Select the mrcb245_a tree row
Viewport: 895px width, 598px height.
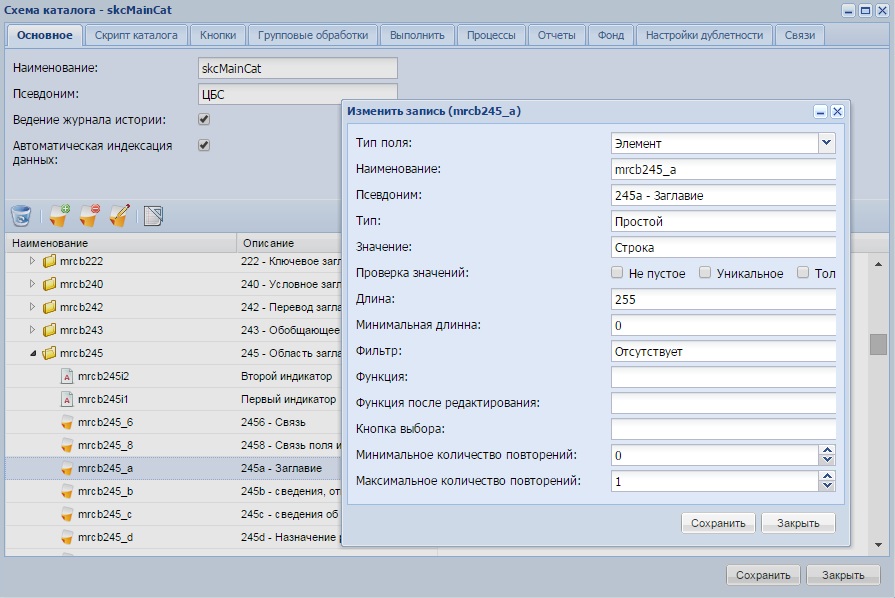click(174, 468)
